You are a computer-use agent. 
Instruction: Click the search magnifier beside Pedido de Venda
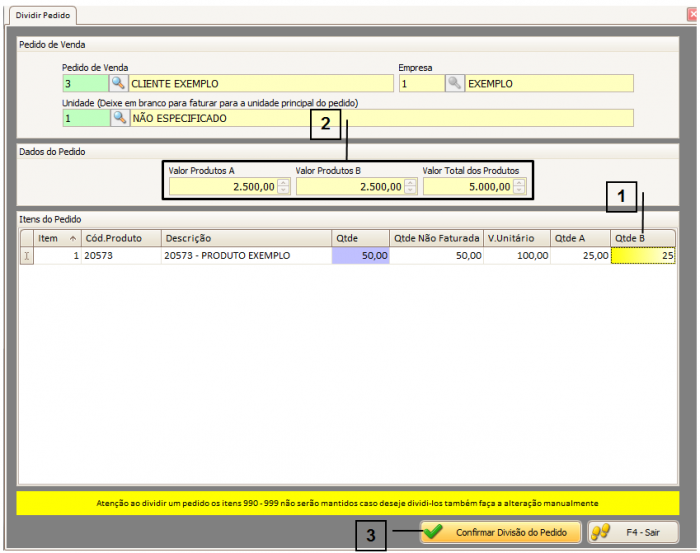click(x=119, y=84)
